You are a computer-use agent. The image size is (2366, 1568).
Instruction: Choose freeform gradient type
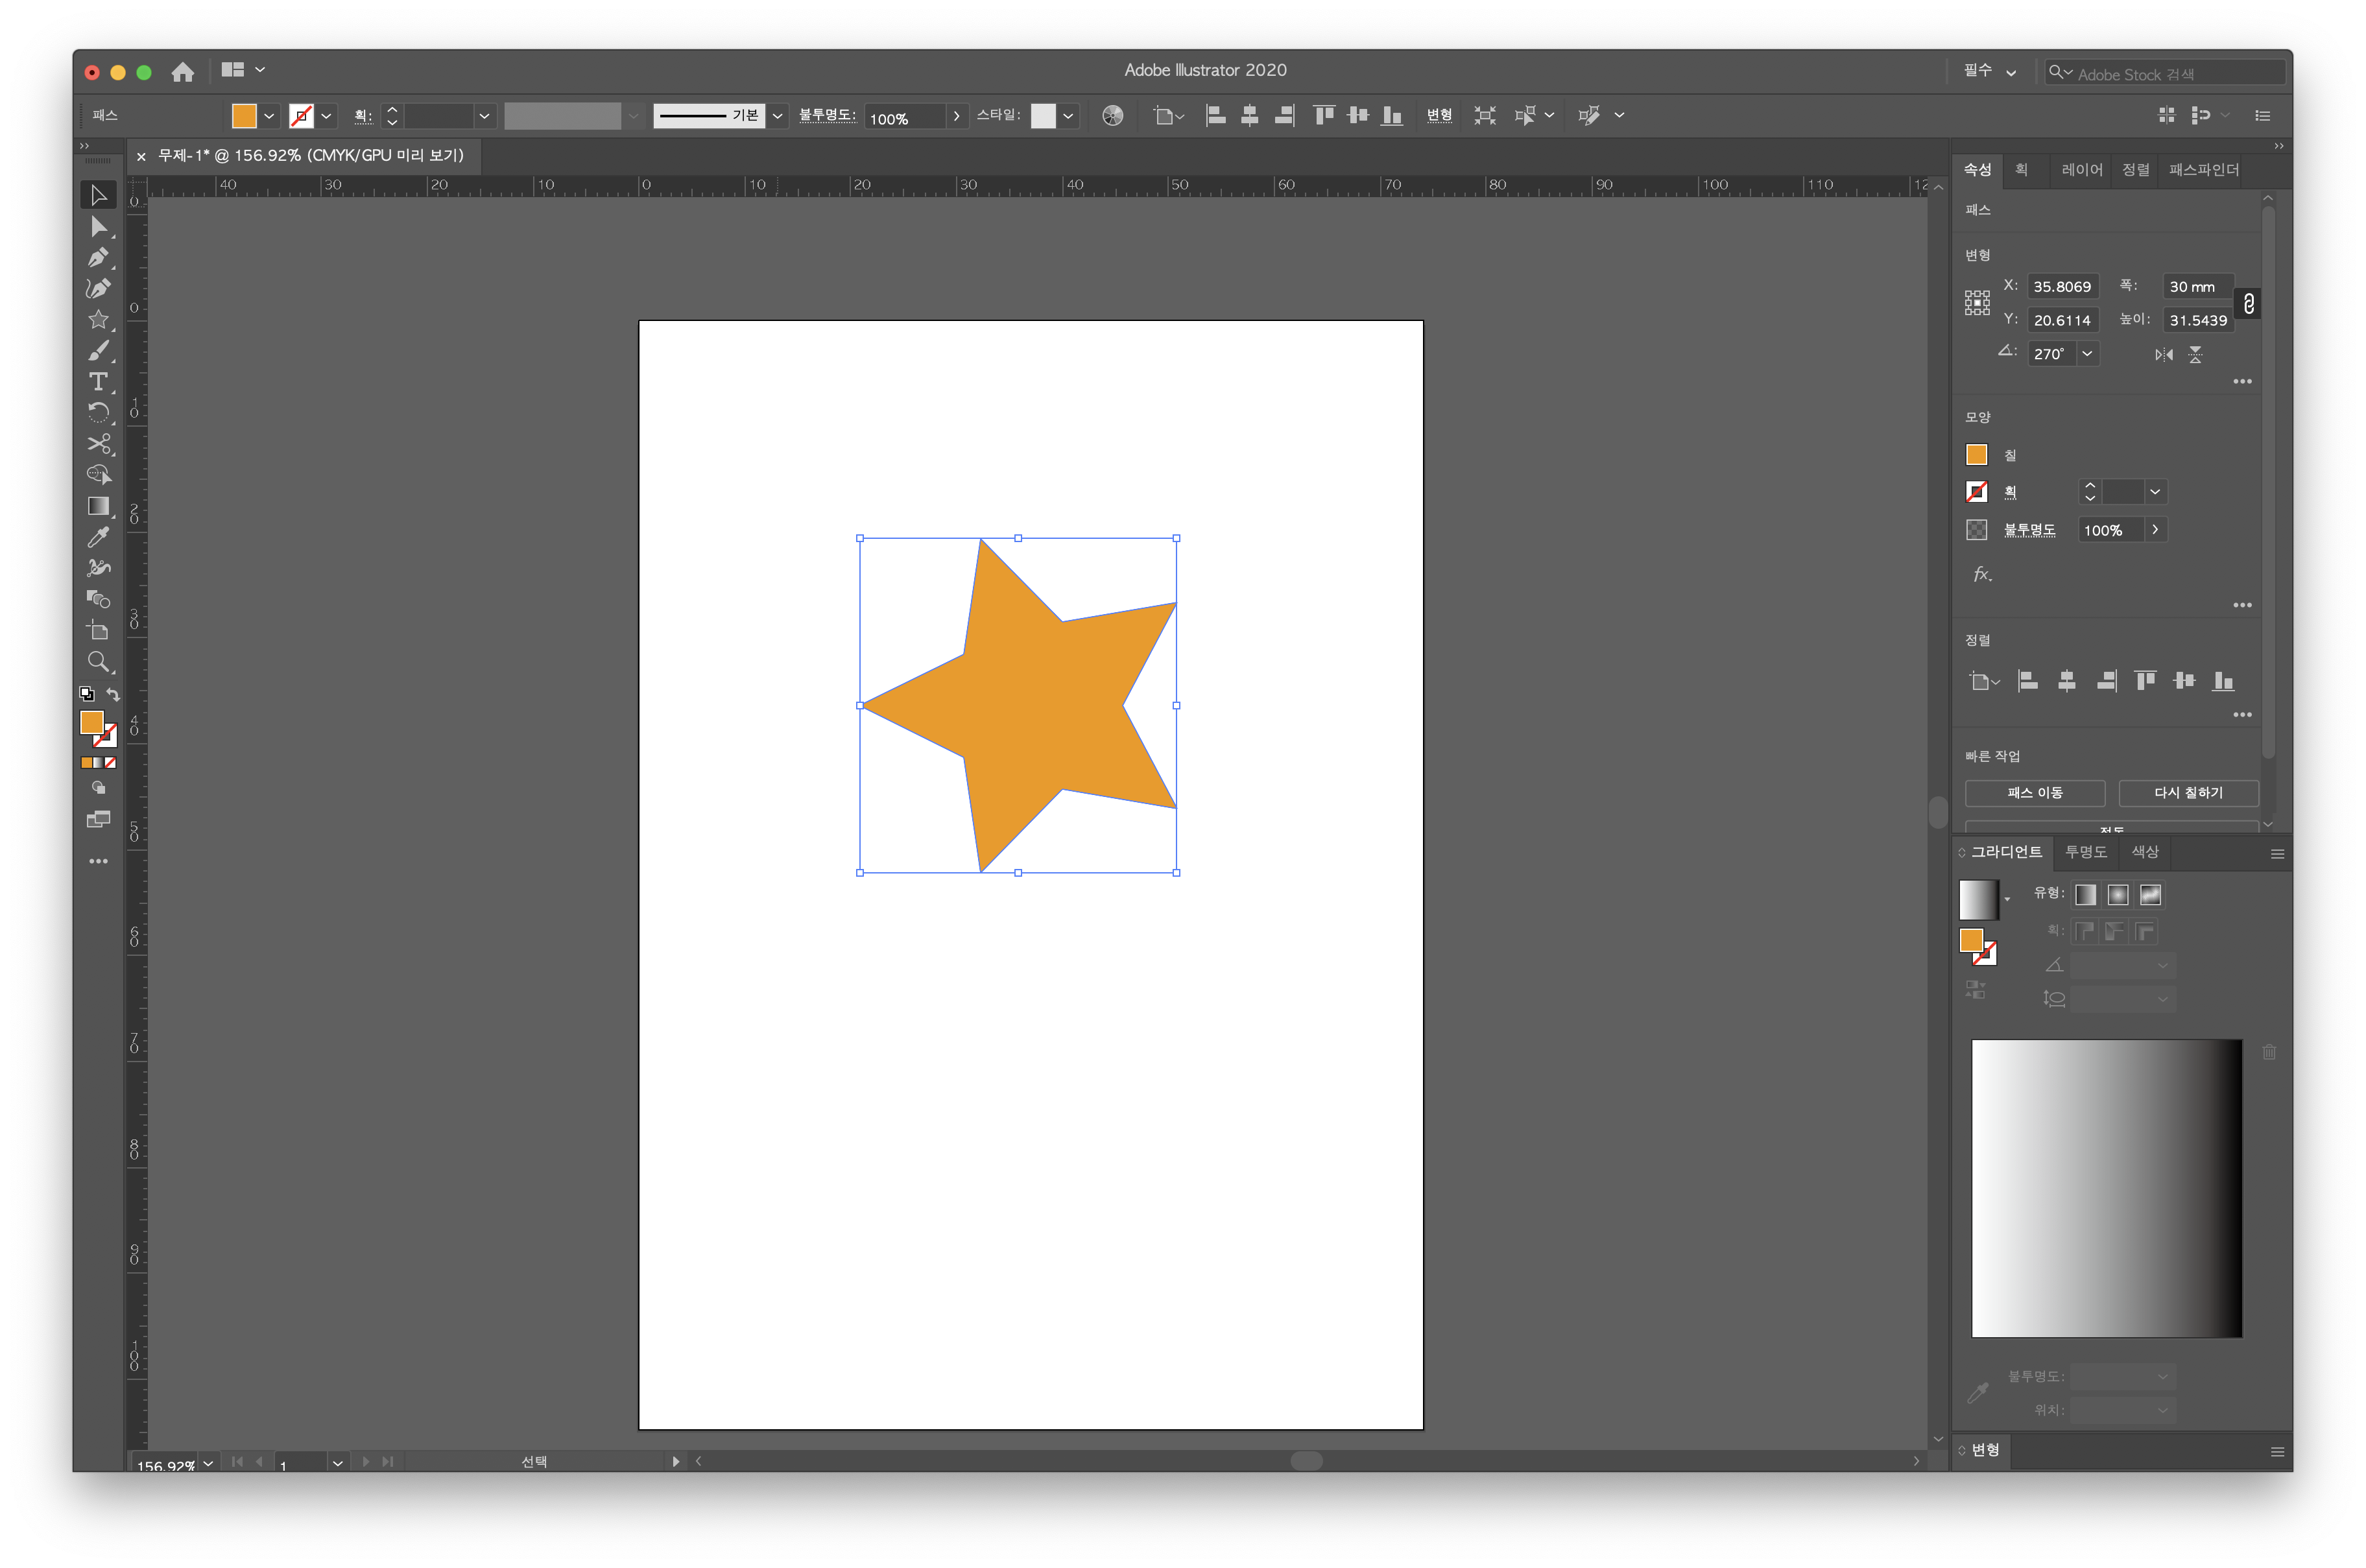[2151, 895]
